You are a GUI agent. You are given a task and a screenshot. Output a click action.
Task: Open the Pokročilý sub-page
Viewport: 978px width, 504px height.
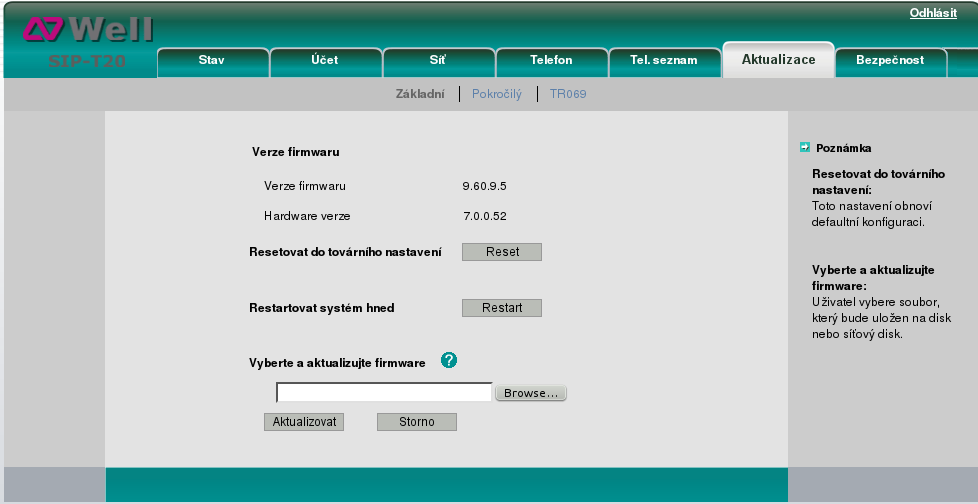pos(497,95)
